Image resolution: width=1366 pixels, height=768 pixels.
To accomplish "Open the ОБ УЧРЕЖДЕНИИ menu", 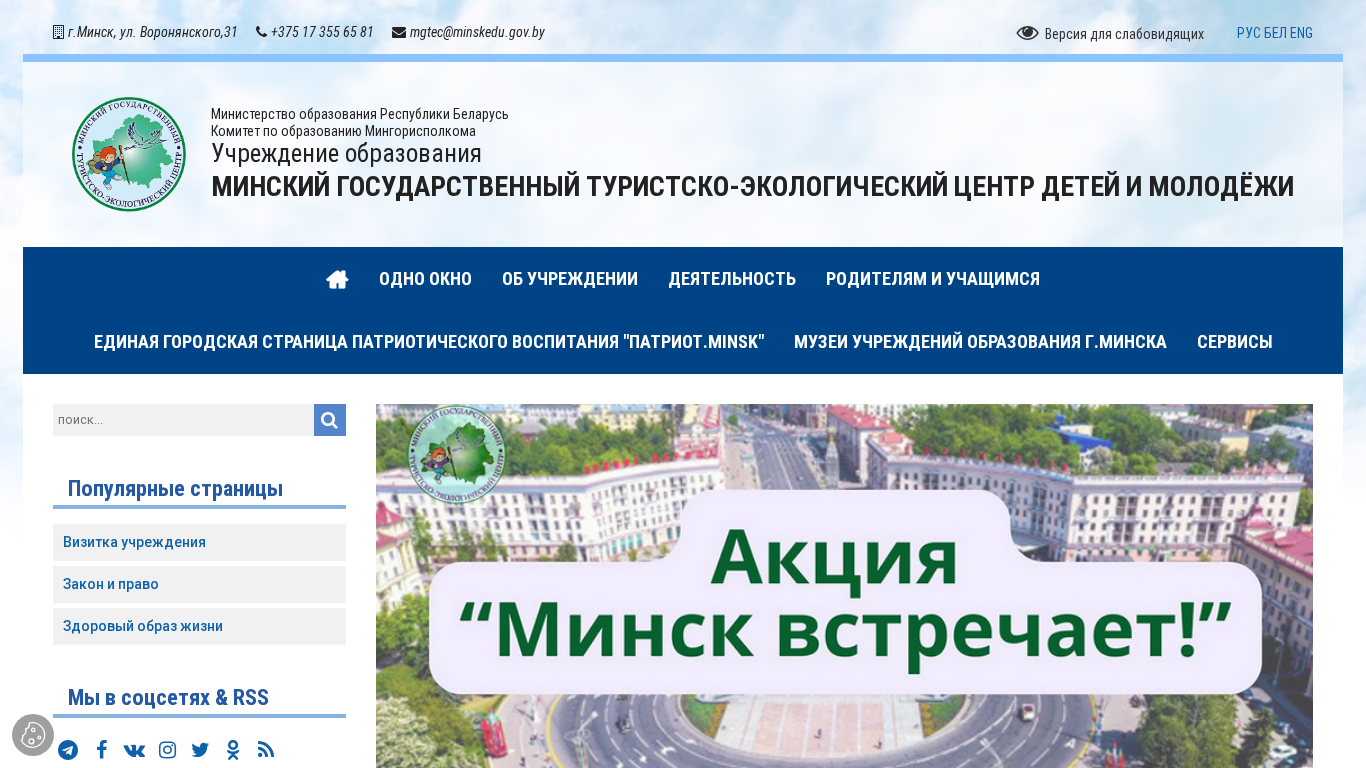I will coord(570,279).
